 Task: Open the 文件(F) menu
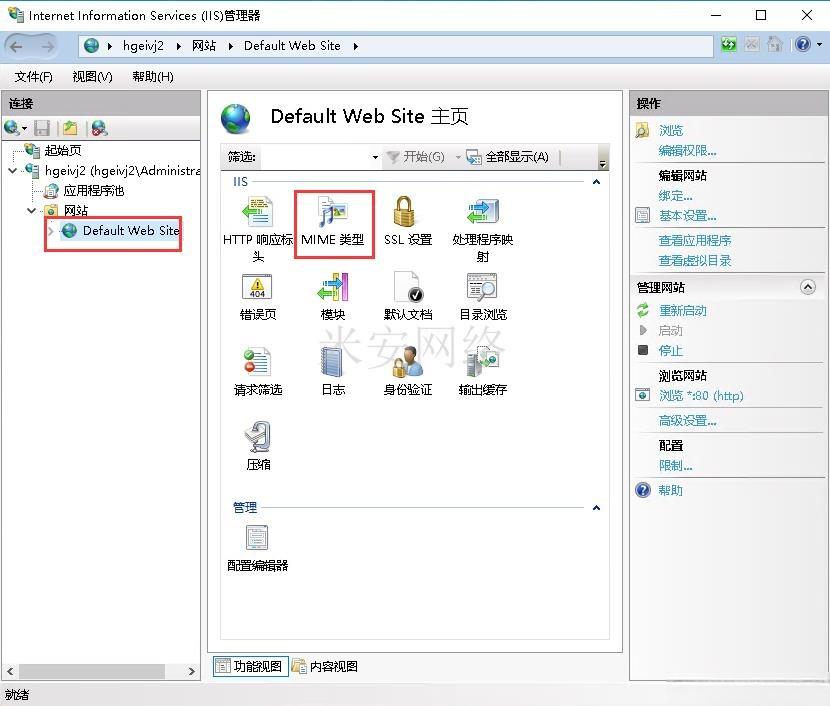tap(33, 77)
